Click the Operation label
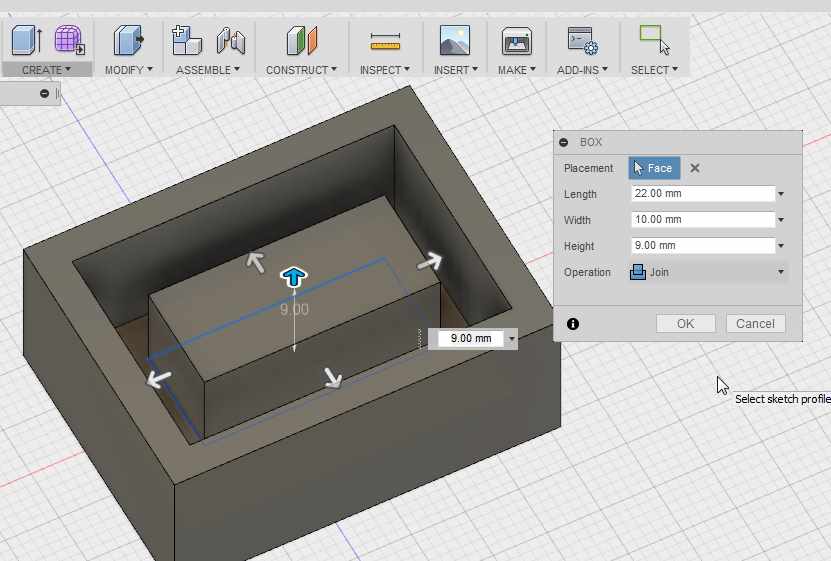Viewport: 831px width, 561px height. [x=587, y=272]
